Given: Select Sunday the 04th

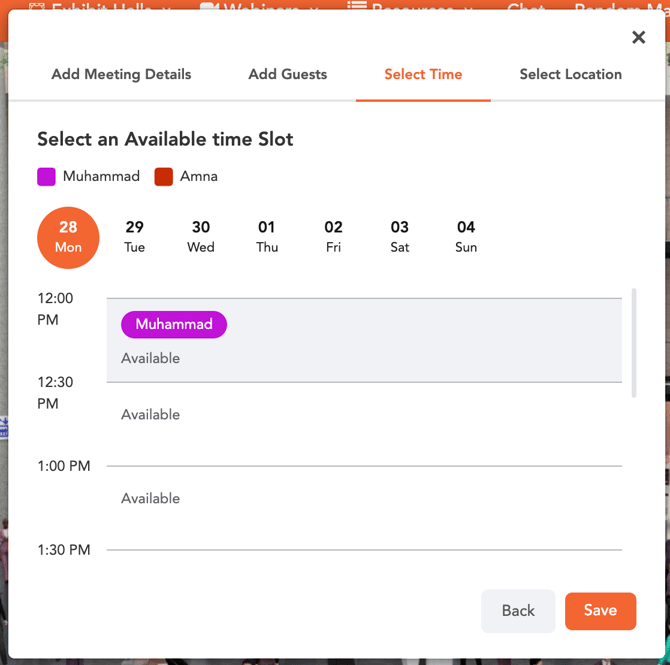Looking at the screenshot, I should coord(466,237).
